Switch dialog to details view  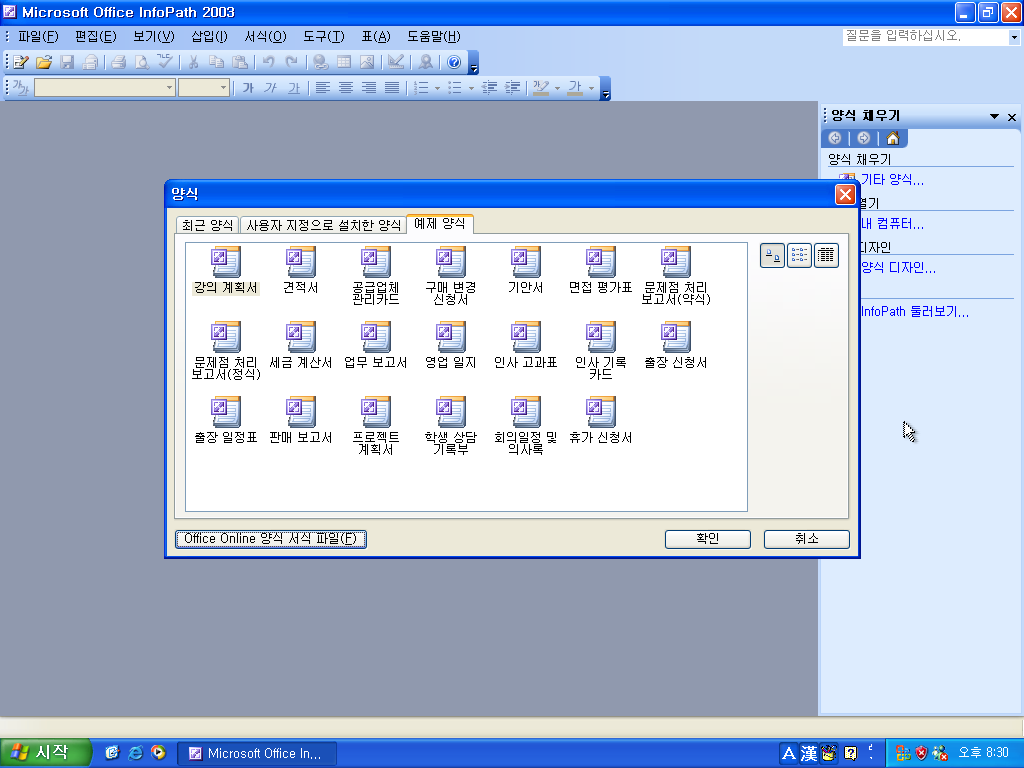826,255
